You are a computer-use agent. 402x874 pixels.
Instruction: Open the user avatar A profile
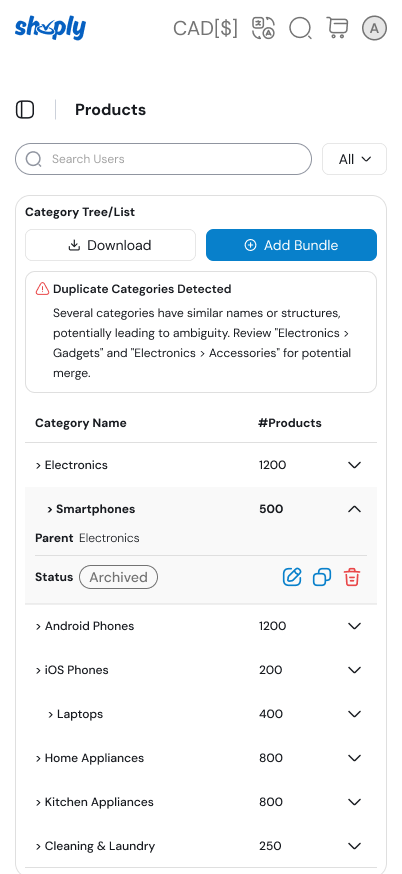(x=375, y=28)
